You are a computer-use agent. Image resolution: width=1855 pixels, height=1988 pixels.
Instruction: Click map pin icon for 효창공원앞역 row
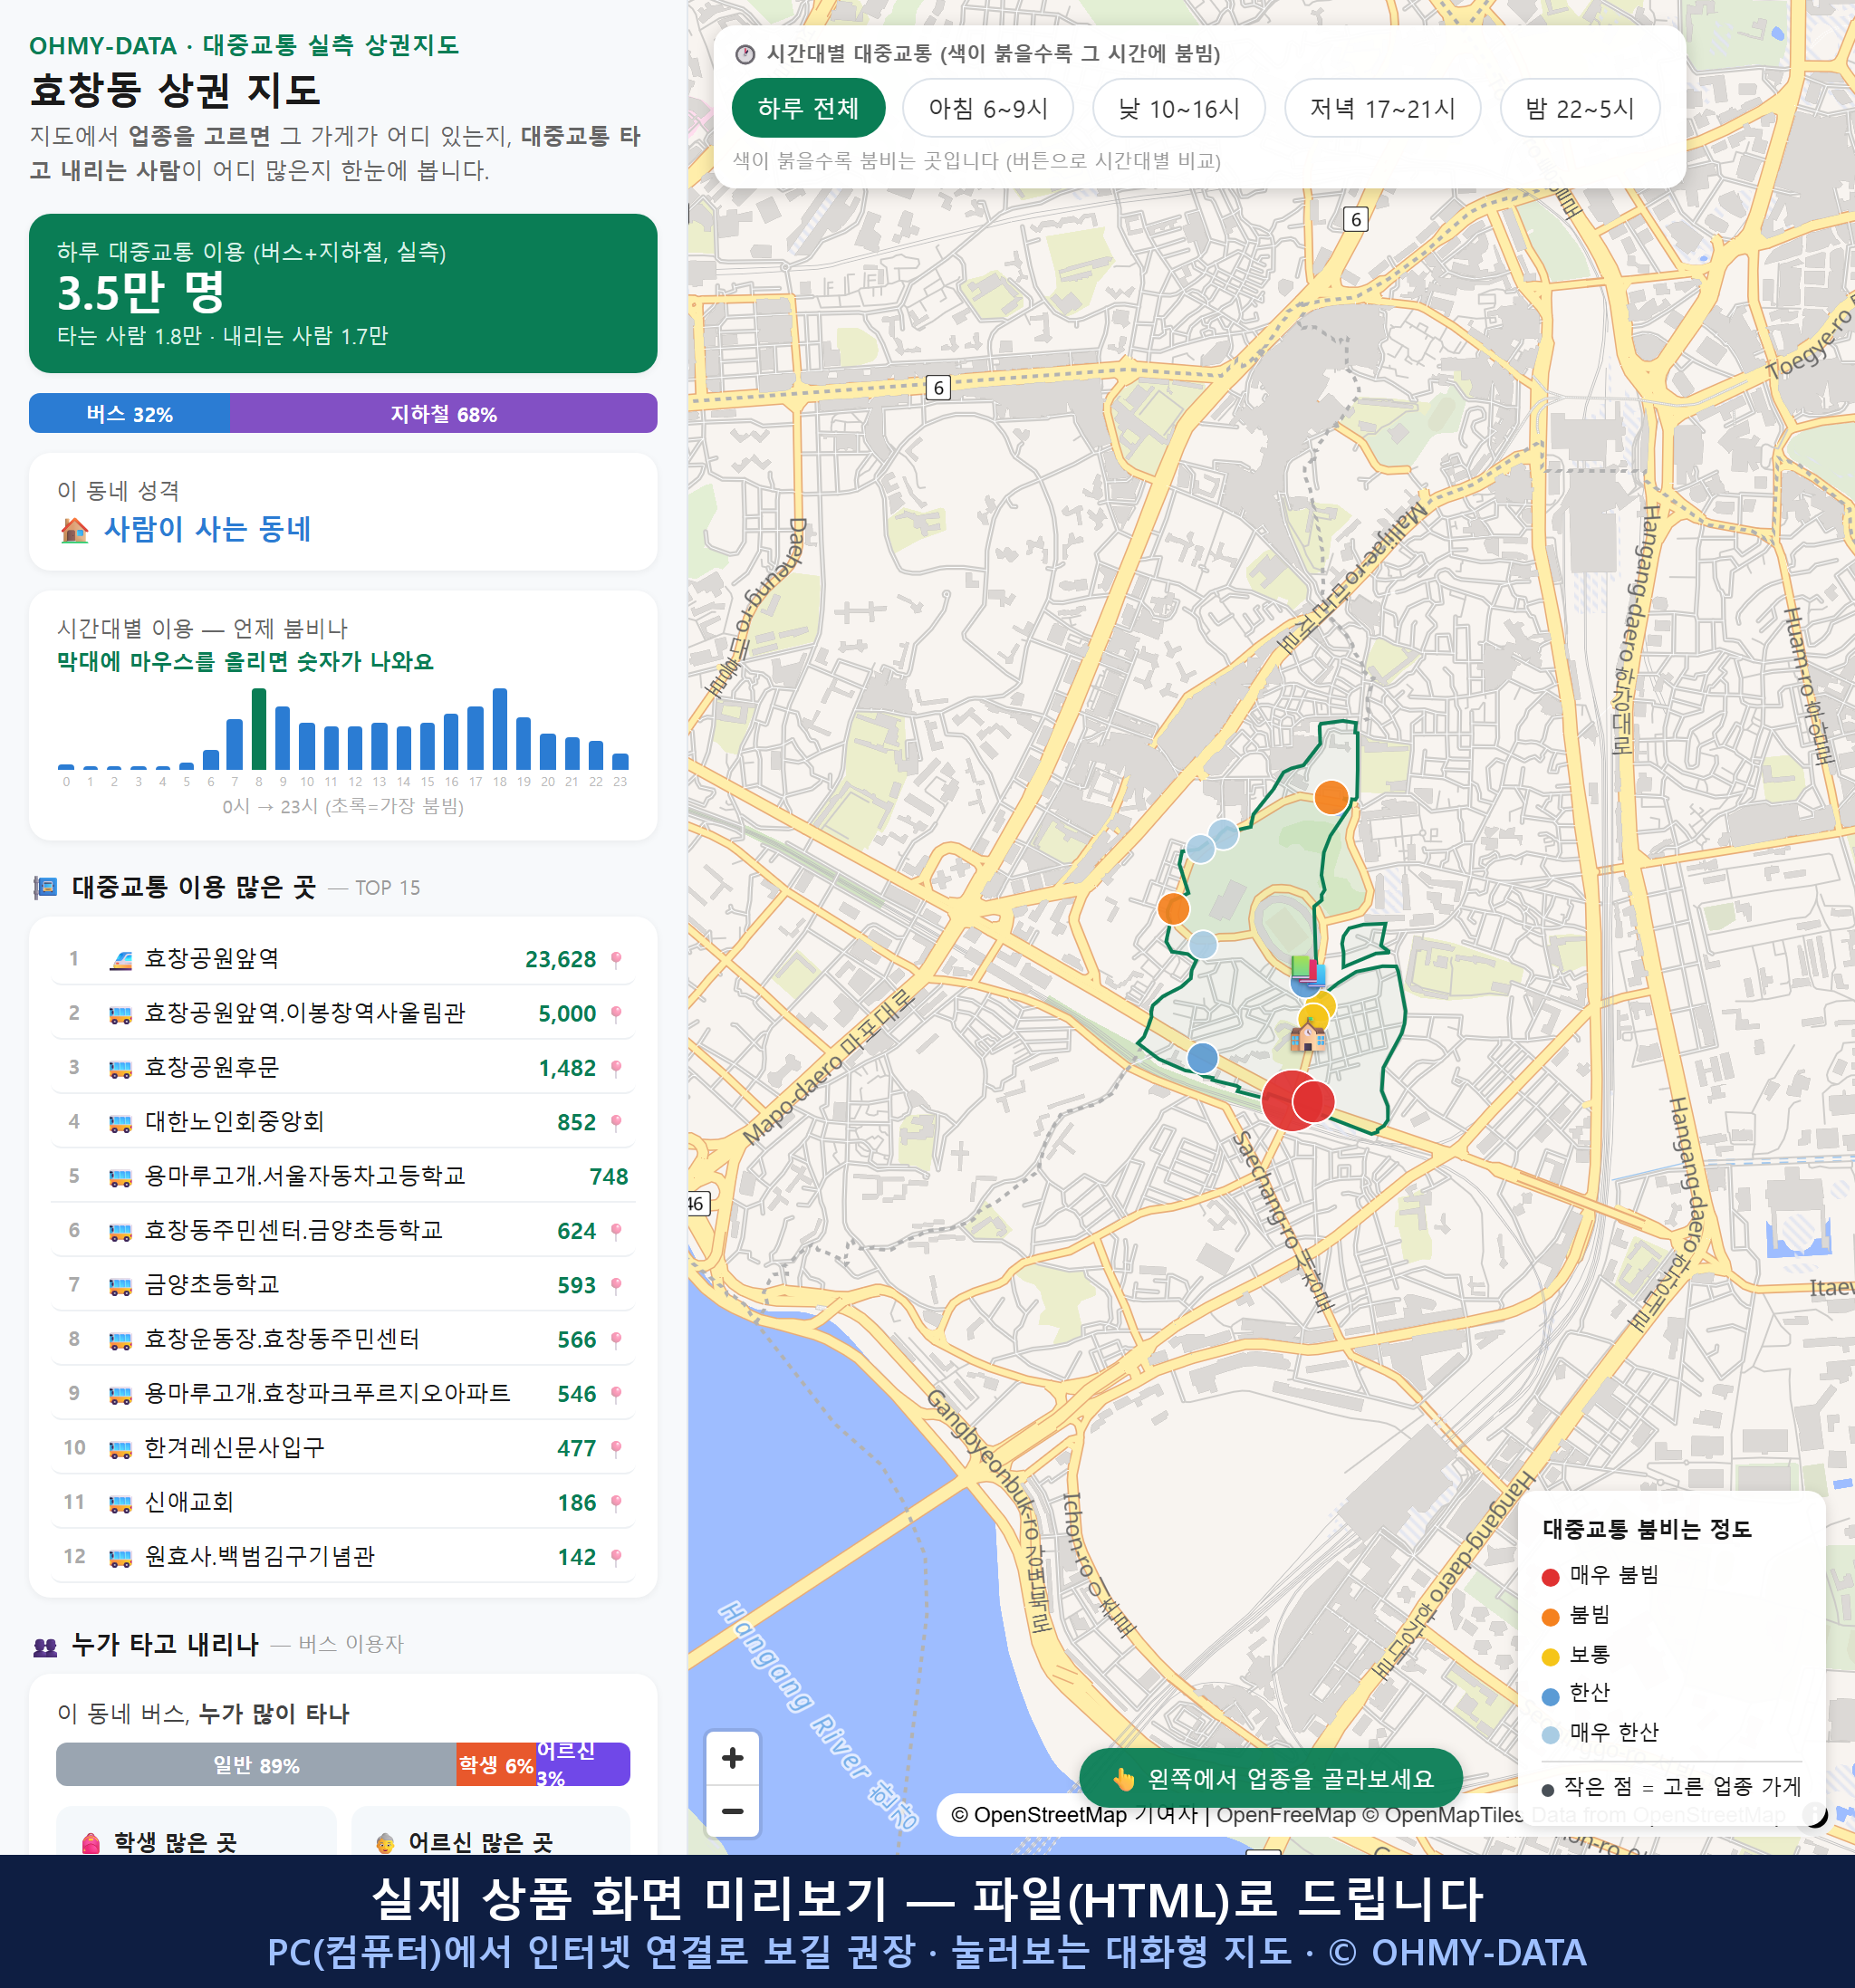pos(616,960)
